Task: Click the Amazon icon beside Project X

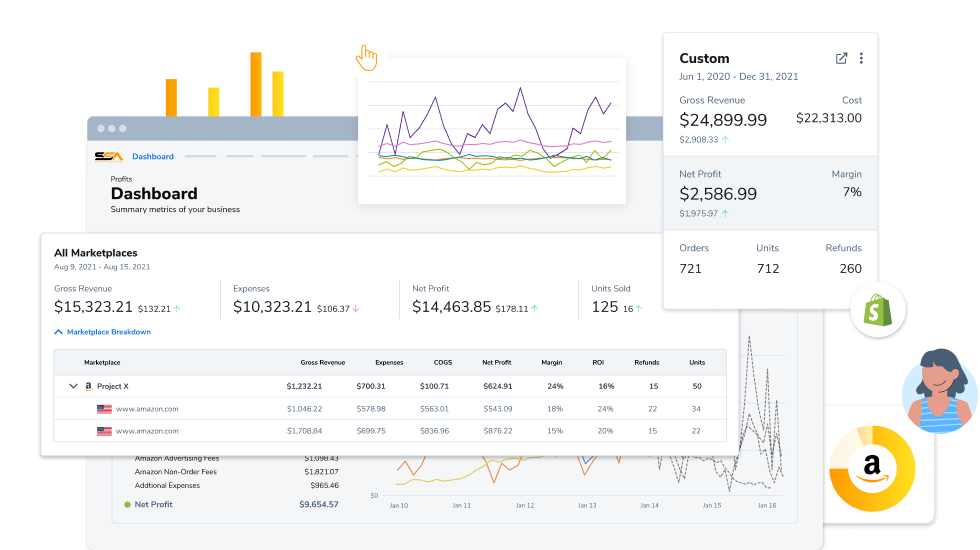Action: (x=88, y=386)
